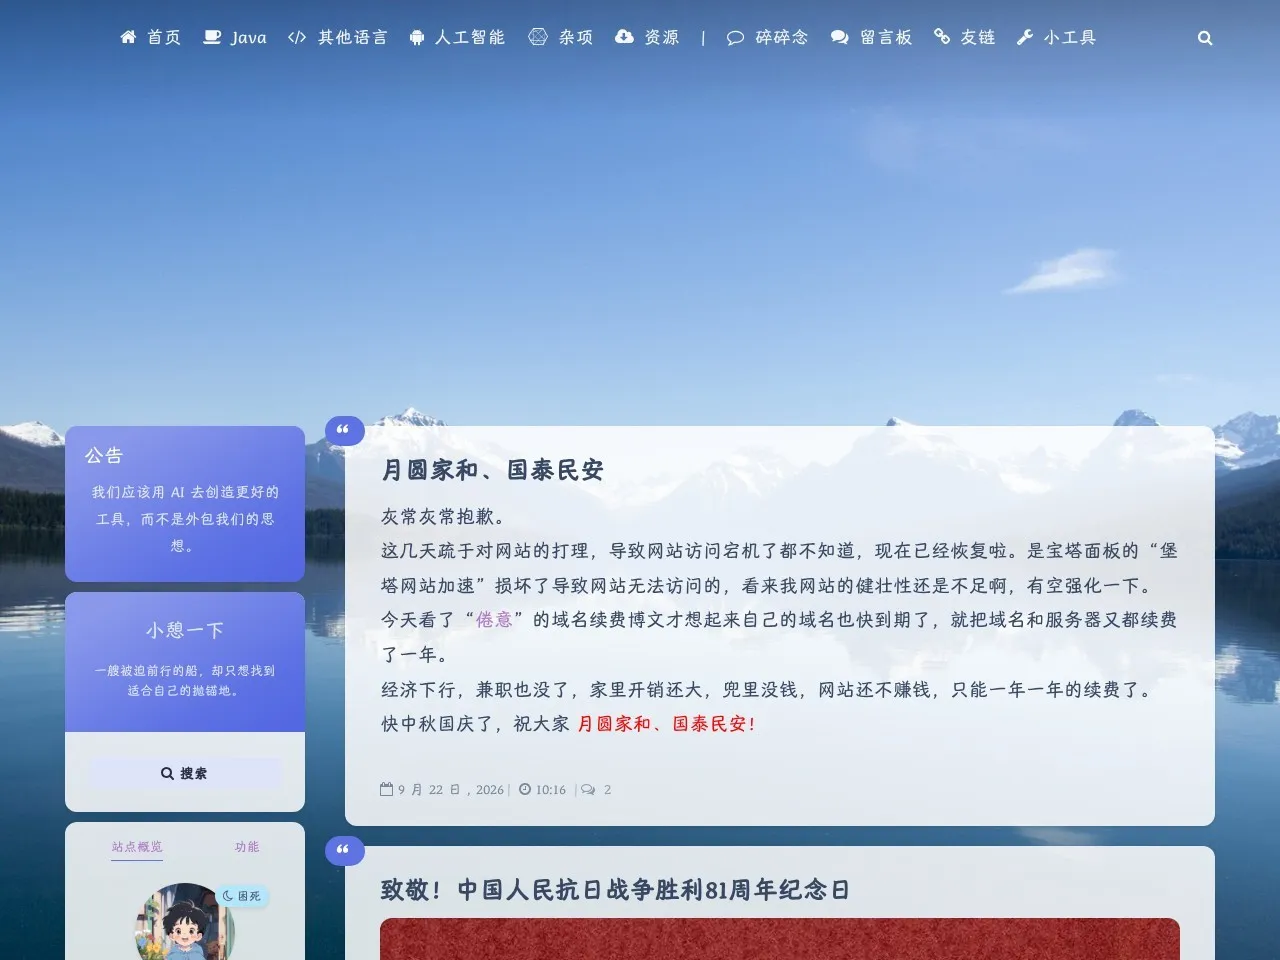1280x960 pixels.
Task: Open the 碎碎念 speech bubble icon
Action: click(x=735, y=38)
